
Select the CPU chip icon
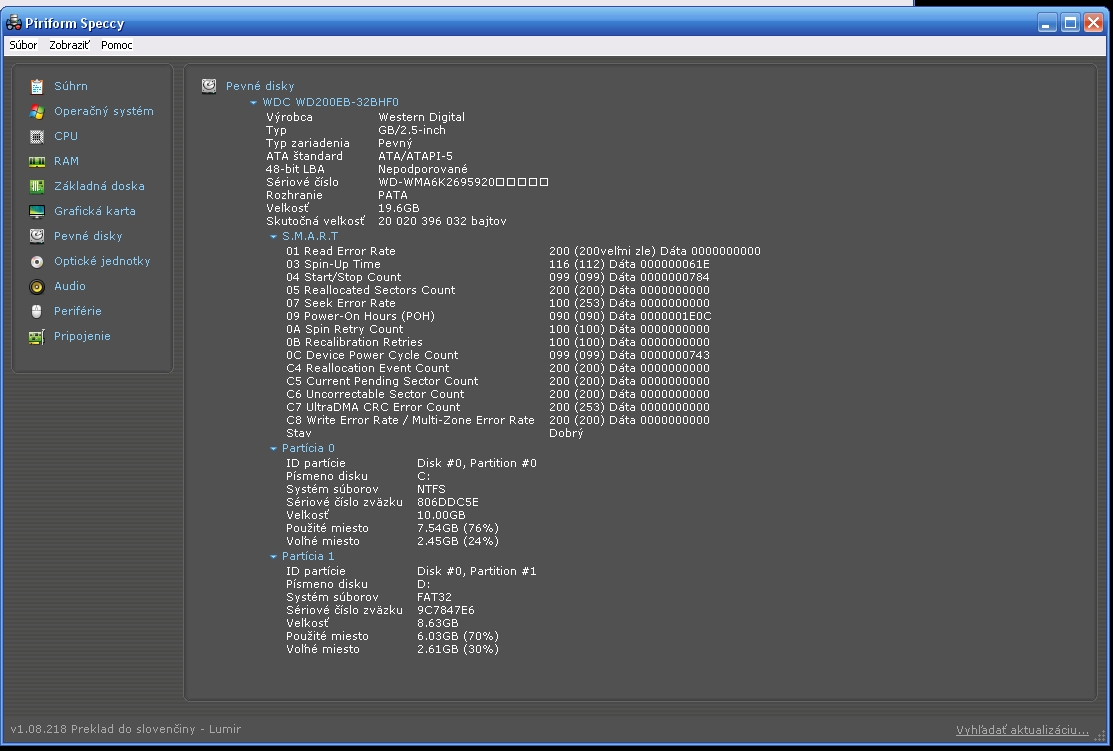click(x=37, y=136)
